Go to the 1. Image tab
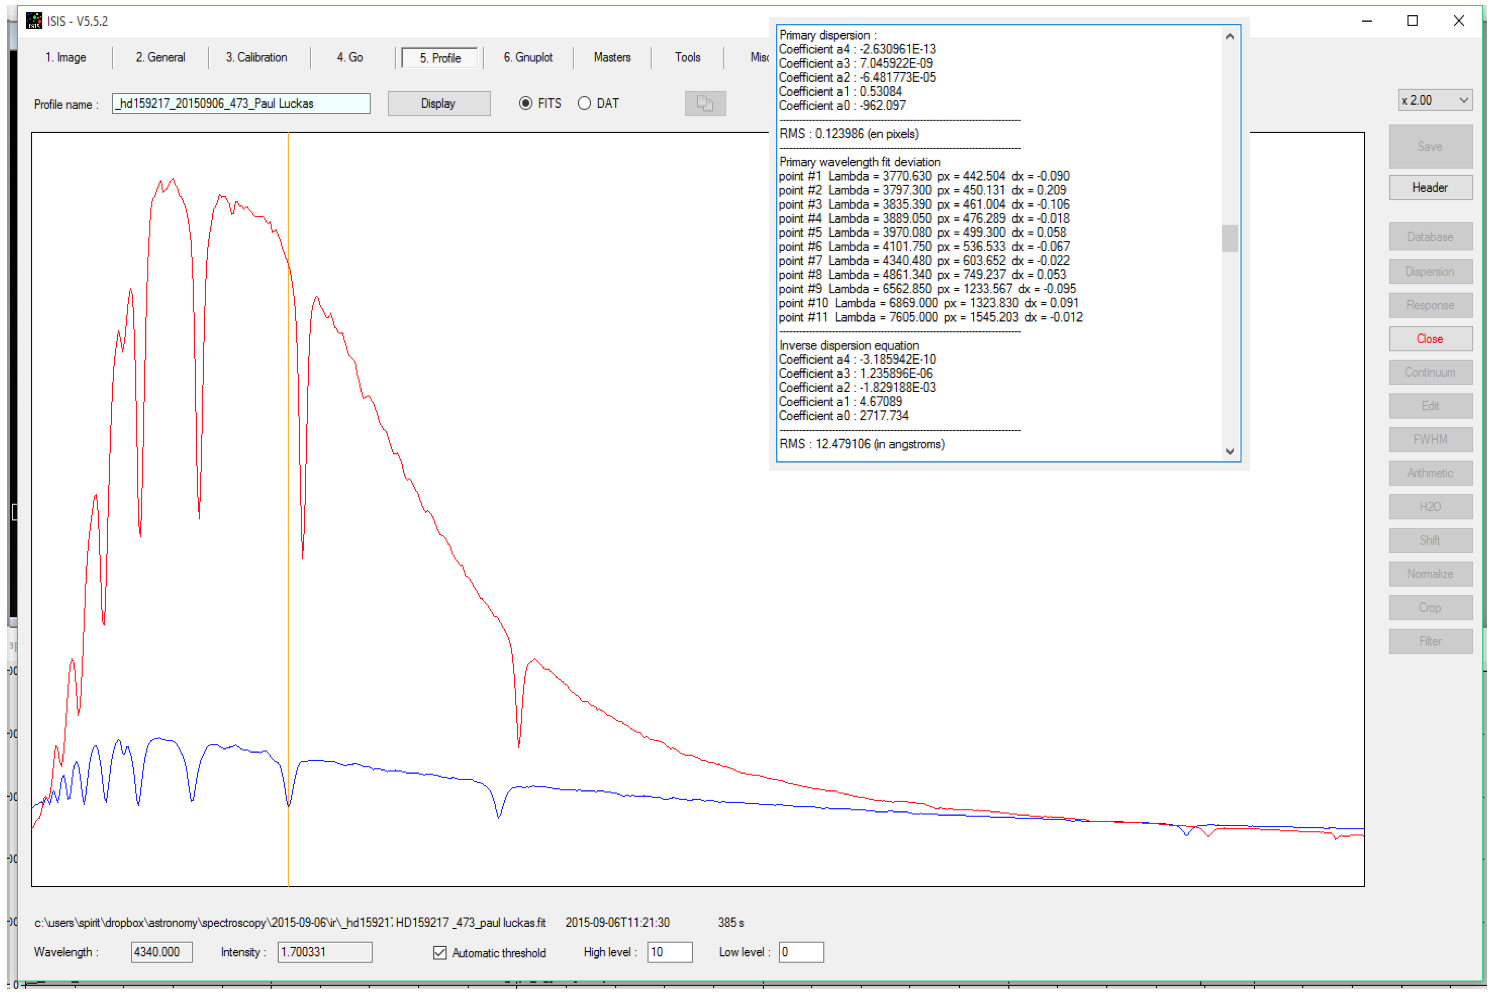 tap(66, 58)
